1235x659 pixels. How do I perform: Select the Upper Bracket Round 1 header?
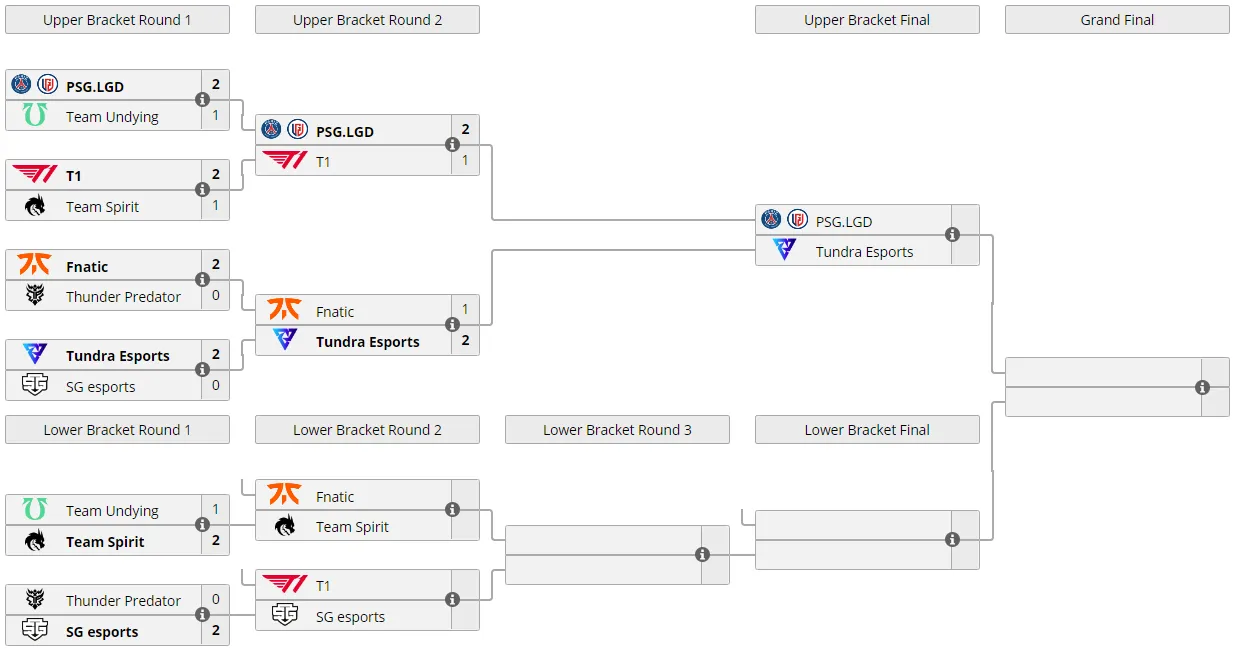tap(117, 20)
